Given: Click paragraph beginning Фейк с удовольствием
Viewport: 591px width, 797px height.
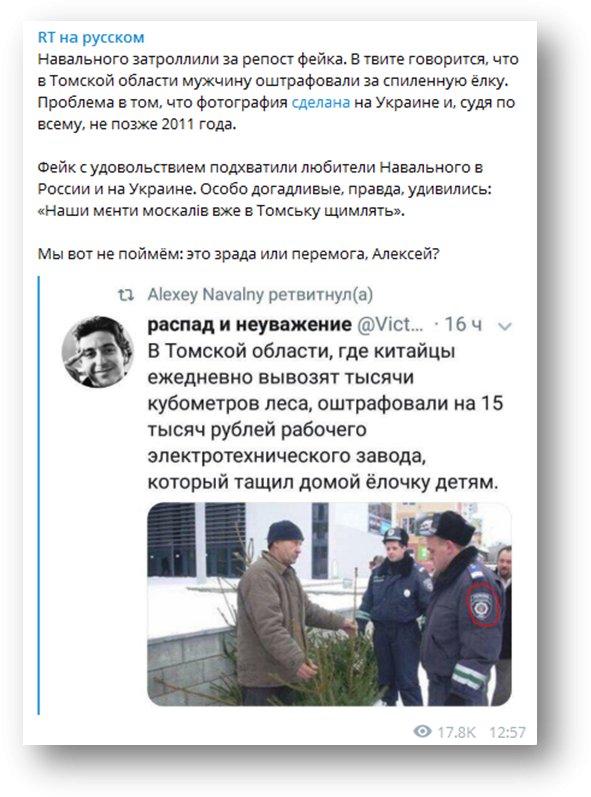Looking at the screenshot, I should tap(265, 189).
